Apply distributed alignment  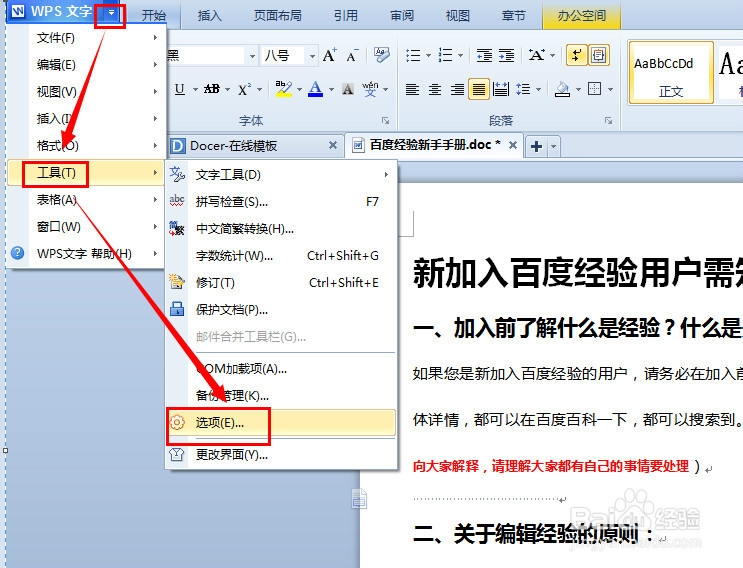501,89
